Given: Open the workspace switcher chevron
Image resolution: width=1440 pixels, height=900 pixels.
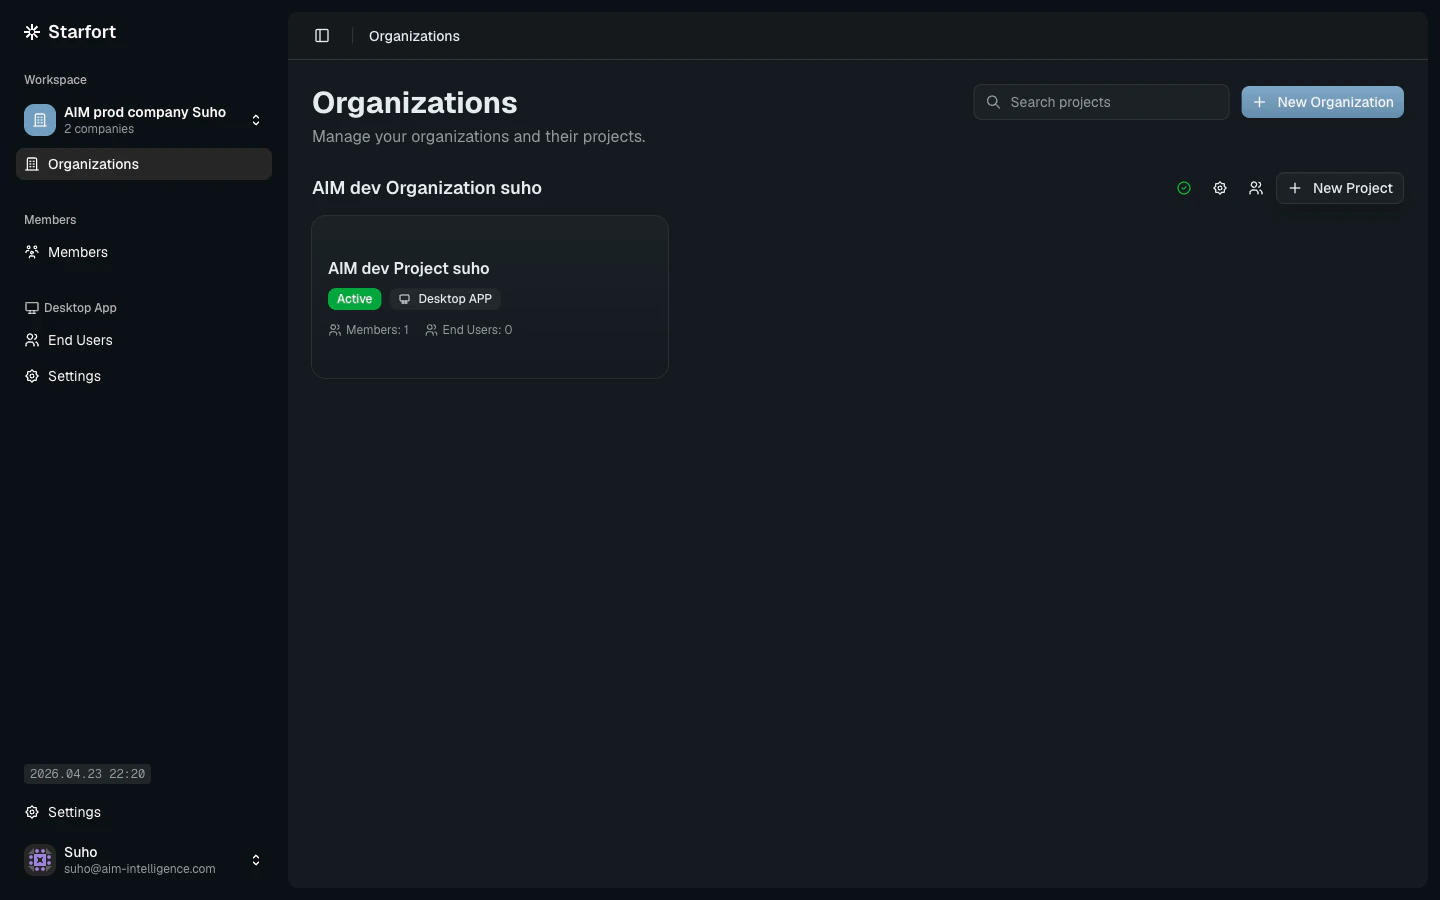Looking at the screenshot, I should [256, 120].
